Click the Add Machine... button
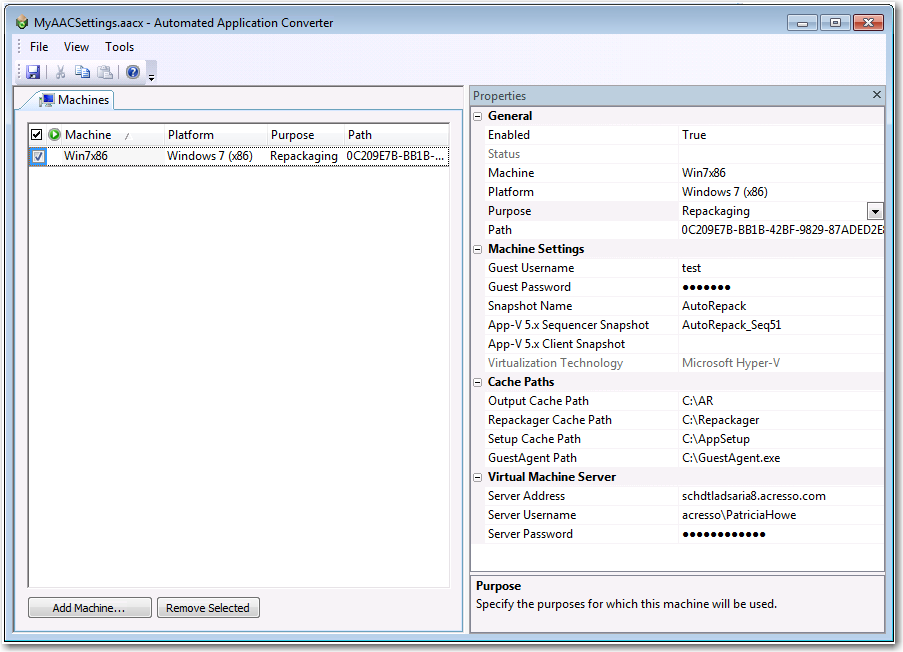 pyautogui.click(x=89, y=608)
